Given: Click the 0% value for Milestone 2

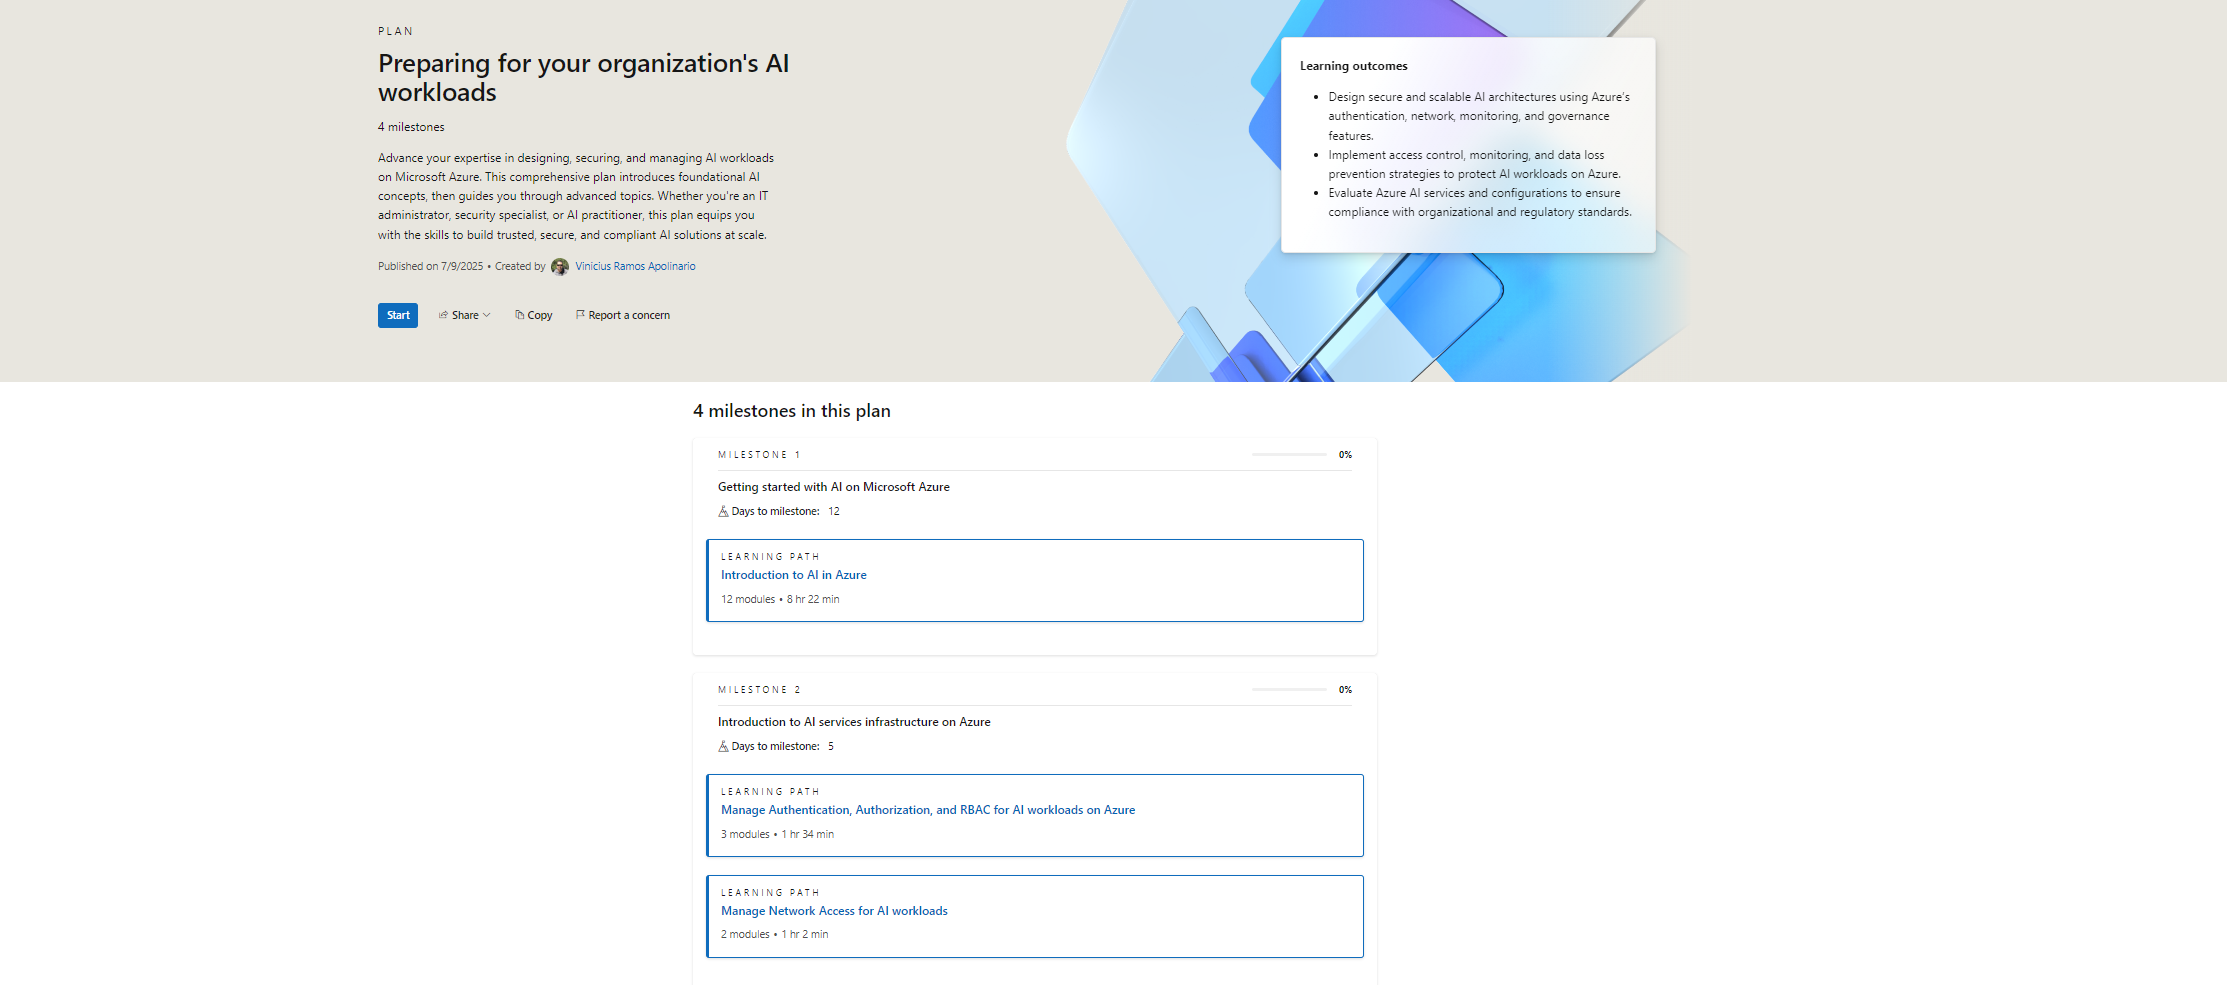Looking at the screenshot, I should [1345, 690].
